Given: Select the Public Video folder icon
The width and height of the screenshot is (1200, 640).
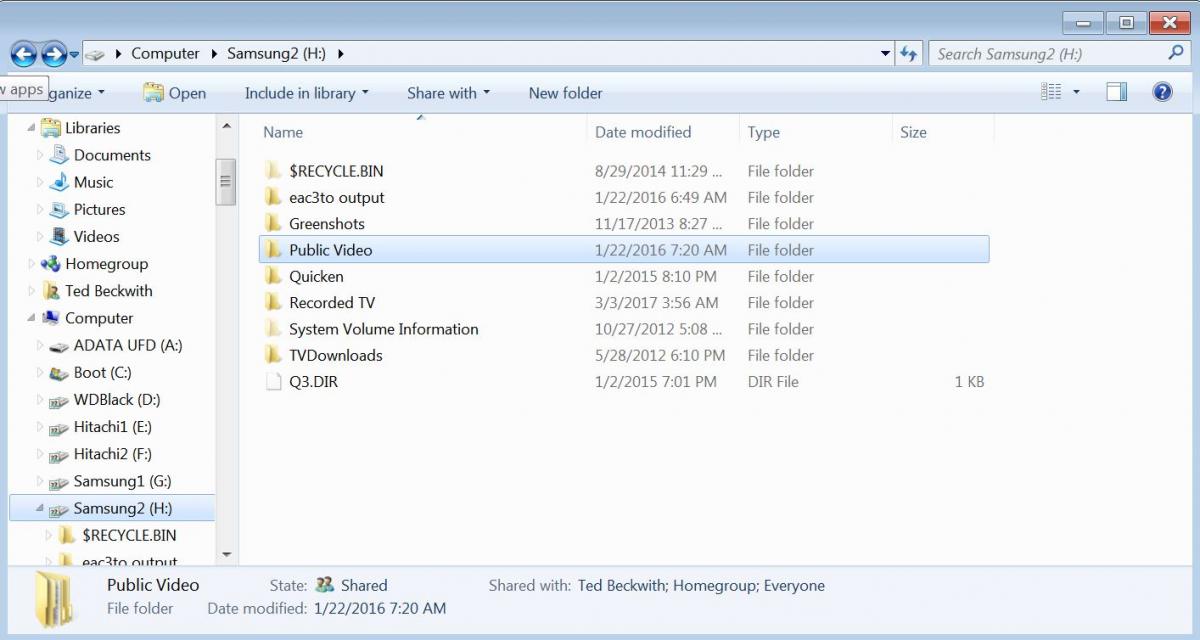Looking at the screenshot, I should coord(273,250).
